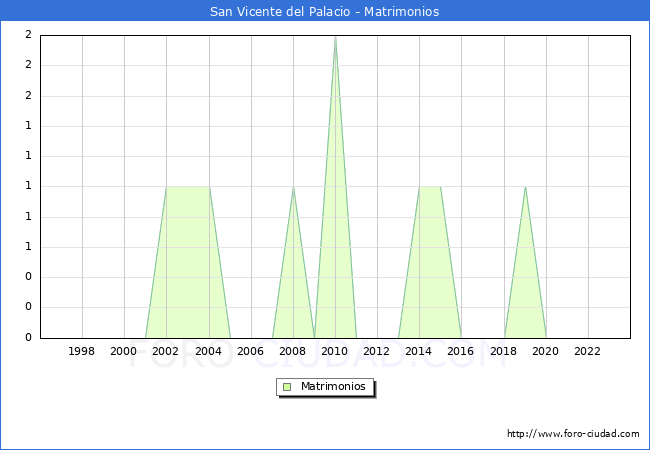Click the 1998 x-axis label
Image resolution: width=650 pixels, height=450 pixels.
pos(81,351)
